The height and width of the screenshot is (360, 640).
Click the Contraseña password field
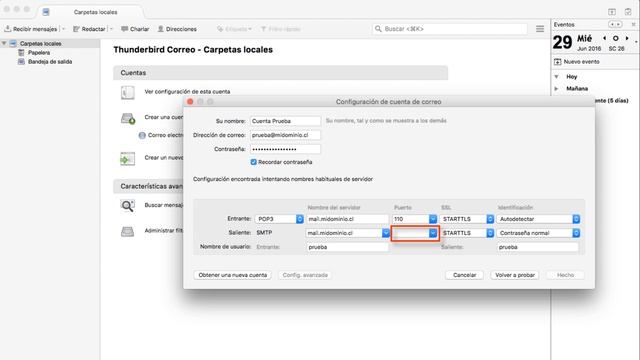[x=285, y=149]
